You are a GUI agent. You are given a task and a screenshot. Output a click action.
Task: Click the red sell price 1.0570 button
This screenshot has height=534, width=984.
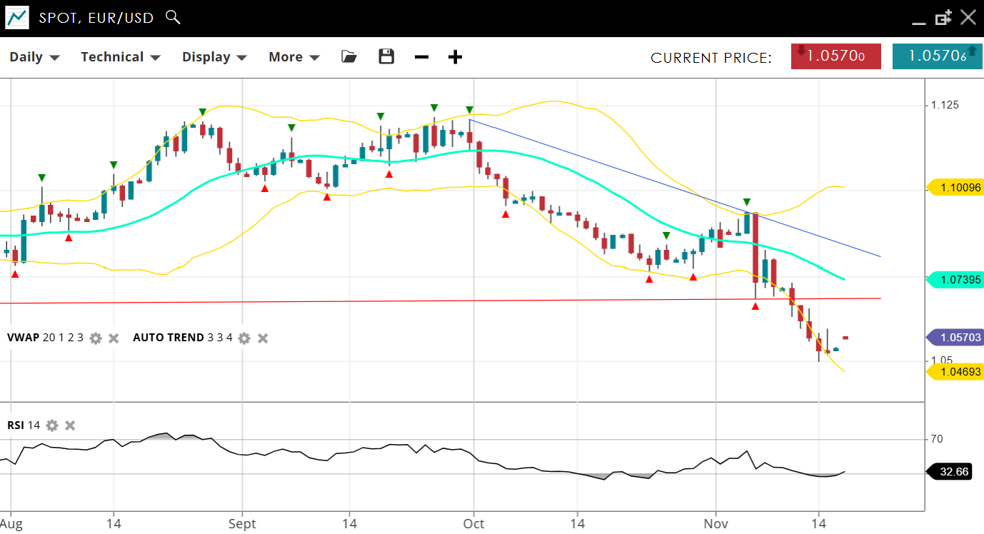835,57
